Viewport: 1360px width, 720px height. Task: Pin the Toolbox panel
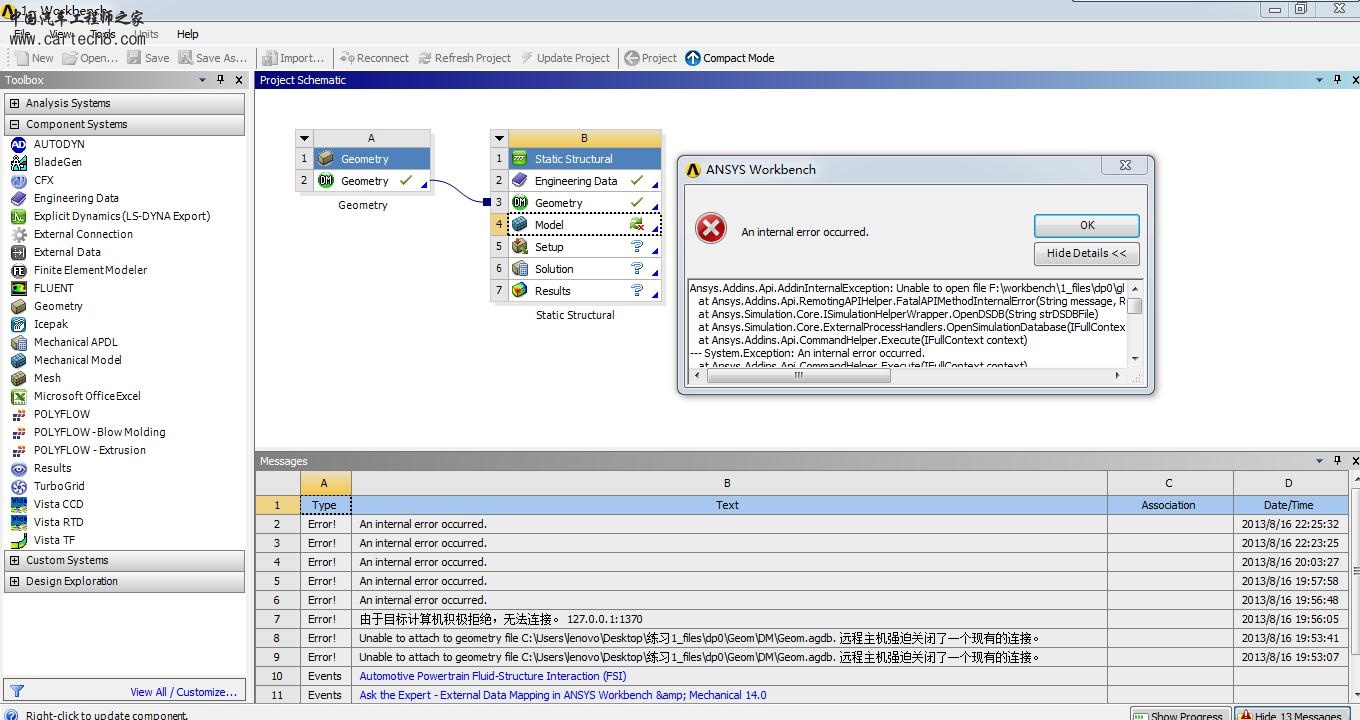(221, 80)
